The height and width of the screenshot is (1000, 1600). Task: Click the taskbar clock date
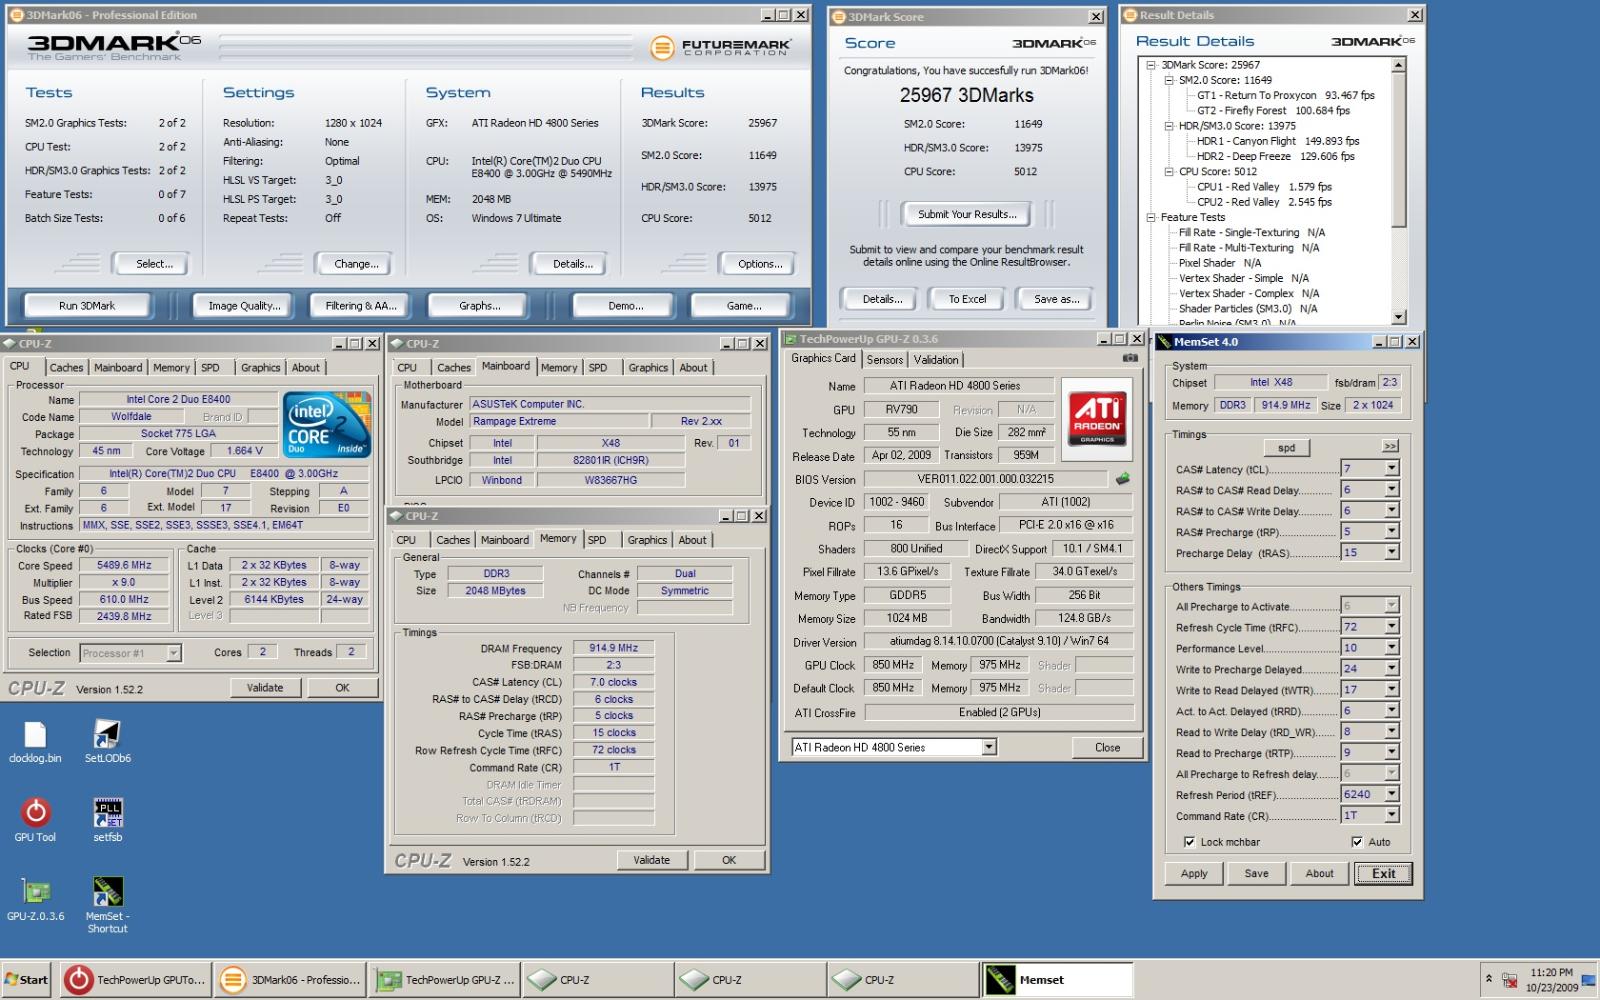coord(1551,988)
